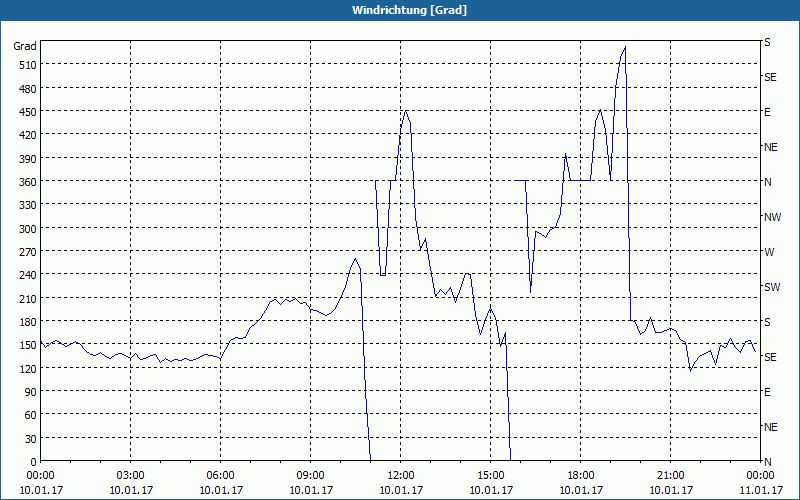800x500 pixels.
Task: Click the 60 y-axis label
Action: pos(31,415)
